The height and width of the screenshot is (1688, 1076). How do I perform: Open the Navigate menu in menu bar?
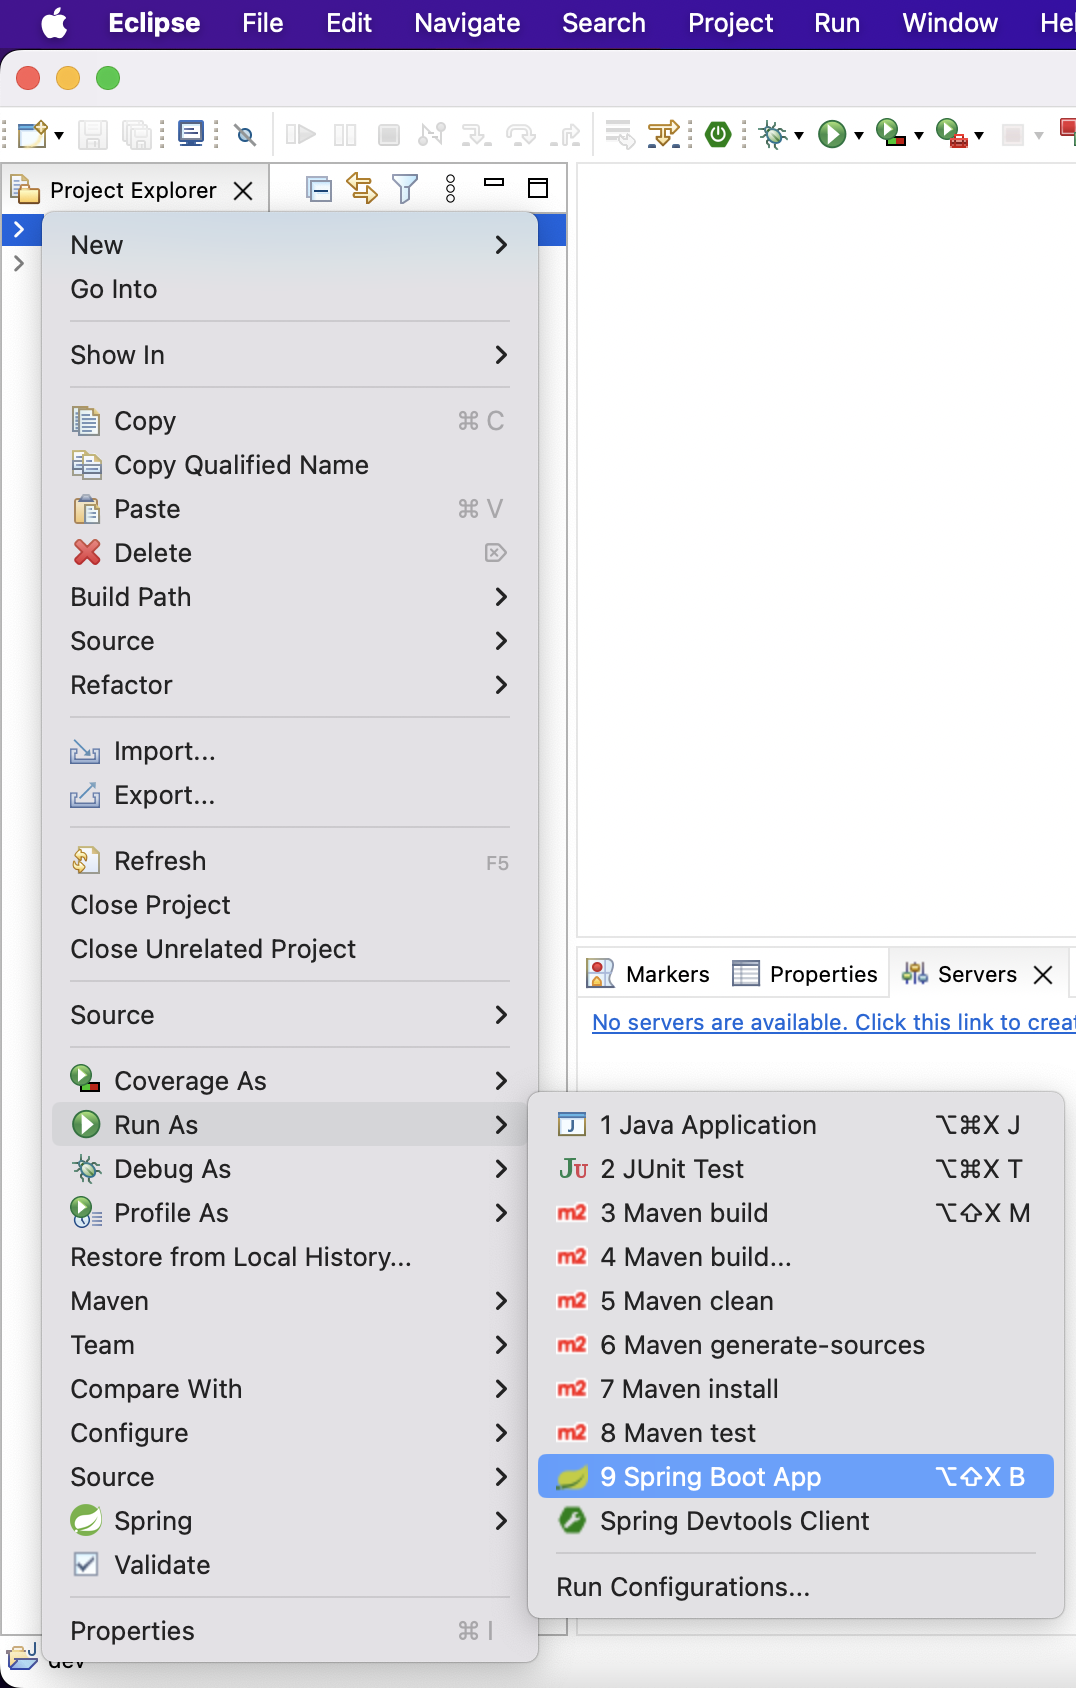pos(467,23)
